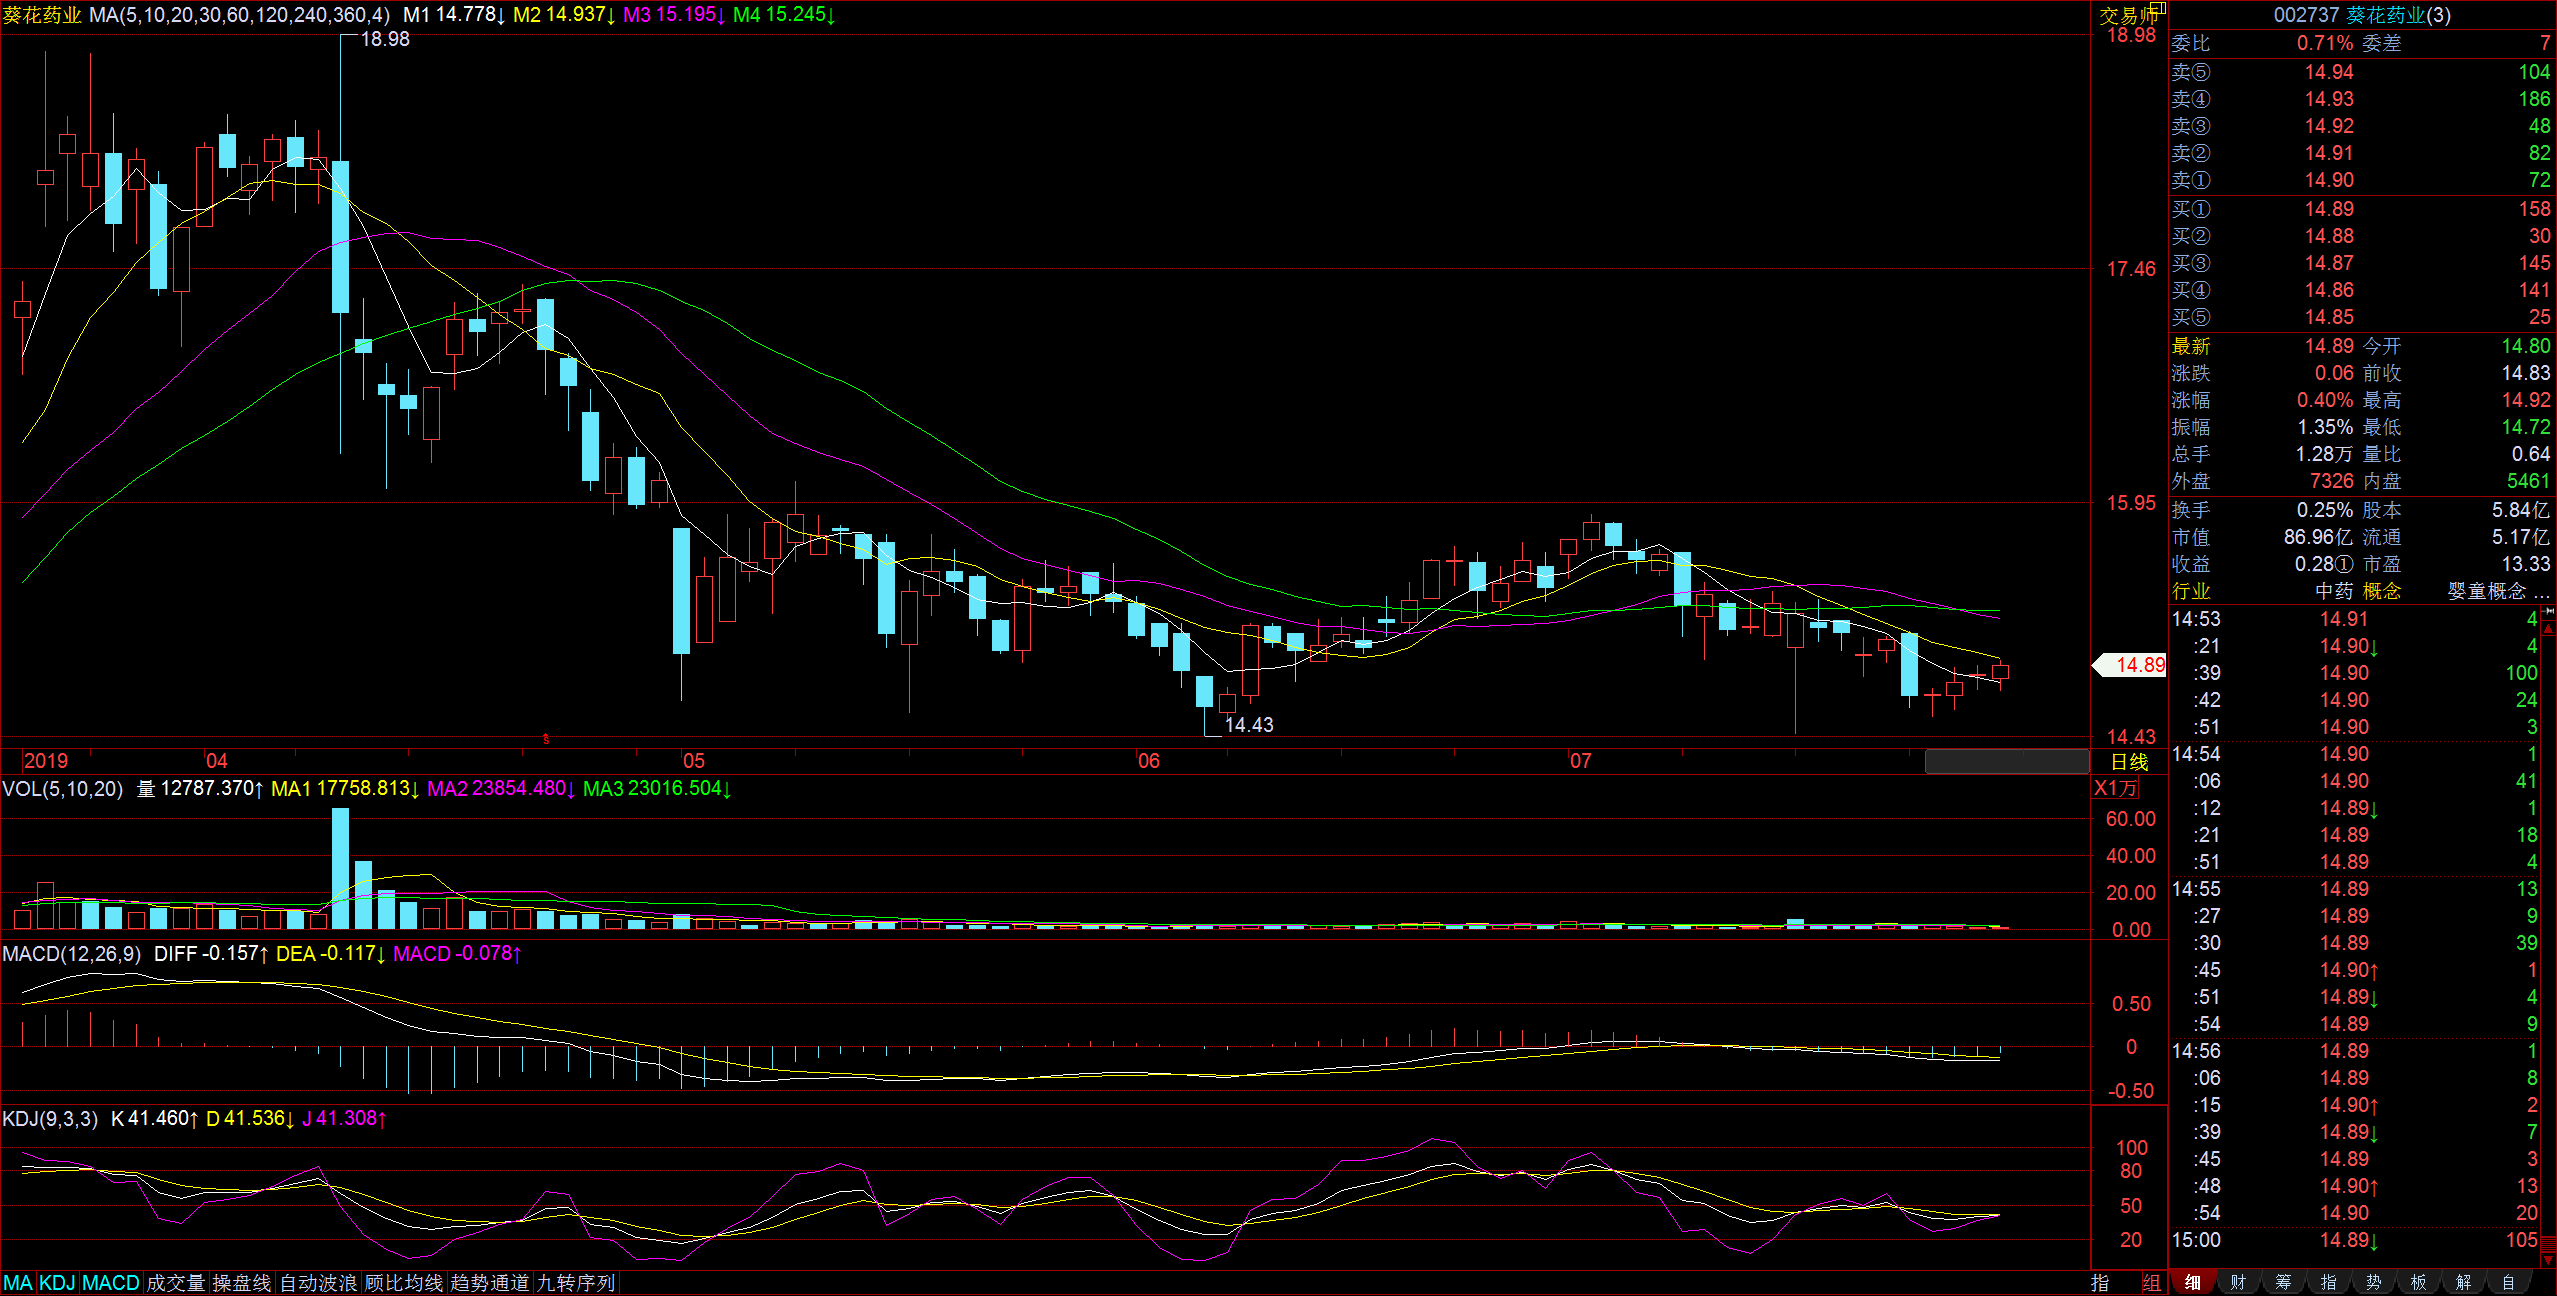The image size is (2557, 1296).
Task: Click the VOL(5,10,20) indicator label
Action: pos(63,789)
